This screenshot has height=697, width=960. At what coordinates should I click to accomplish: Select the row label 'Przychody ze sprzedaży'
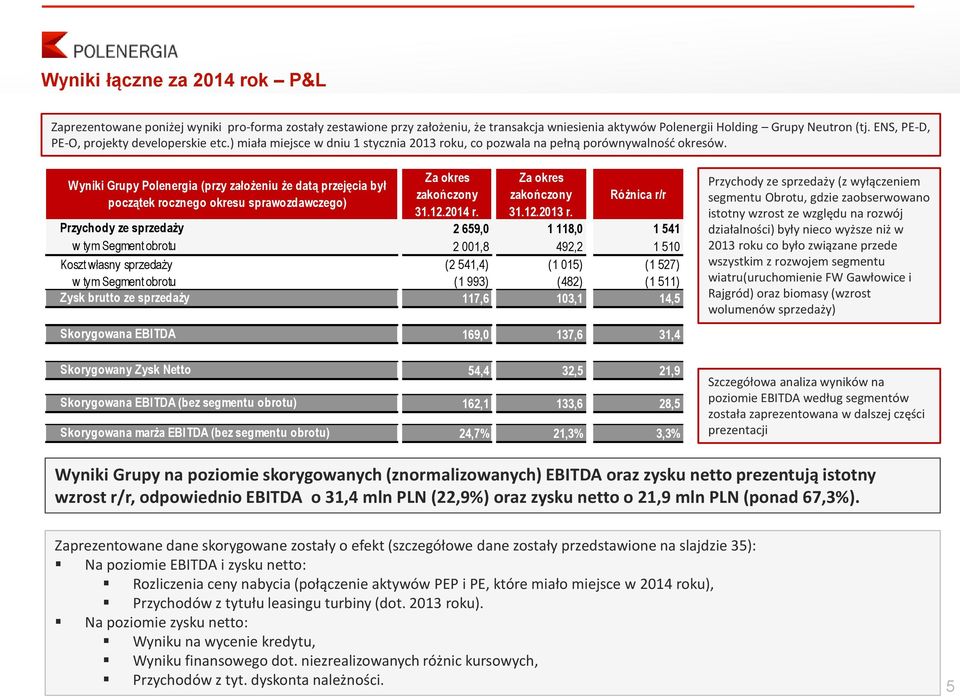click(x=122, y=228)
